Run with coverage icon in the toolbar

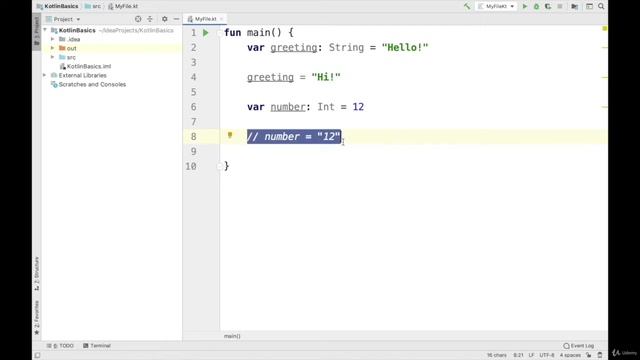(x=548, y=7)
